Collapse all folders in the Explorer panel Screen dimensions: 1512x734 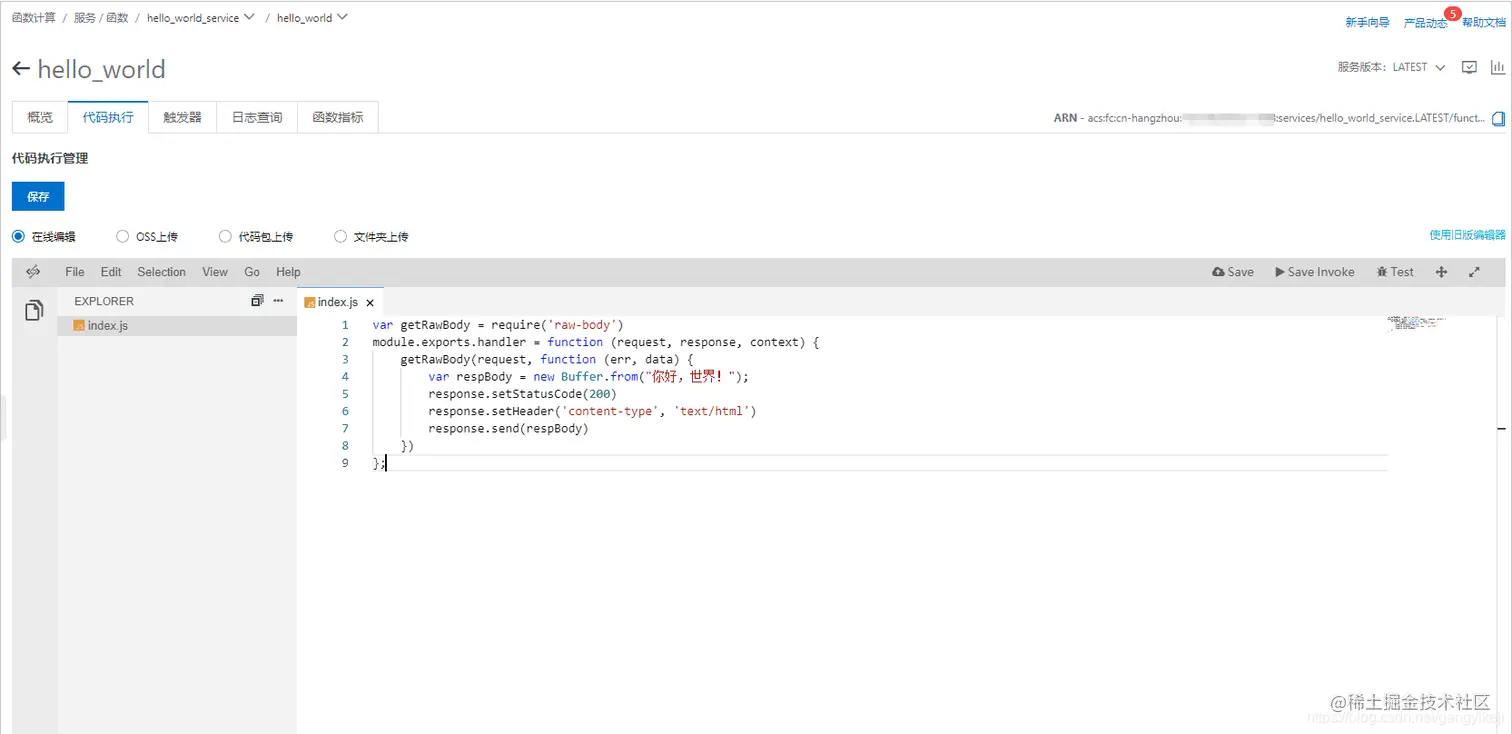point(257,301)
